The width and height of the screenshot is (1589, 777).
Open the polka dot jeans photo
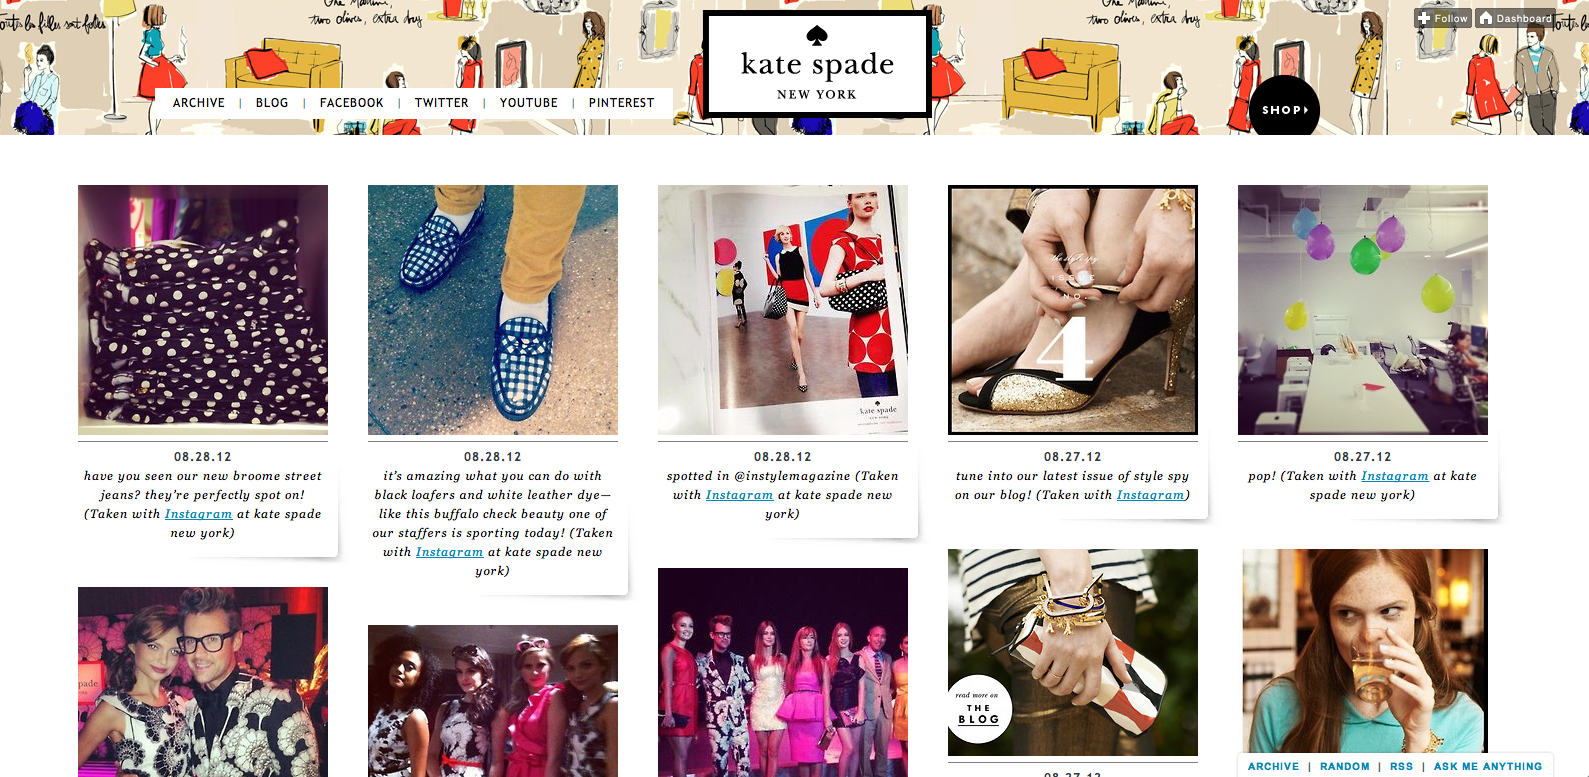click(203, 310)
